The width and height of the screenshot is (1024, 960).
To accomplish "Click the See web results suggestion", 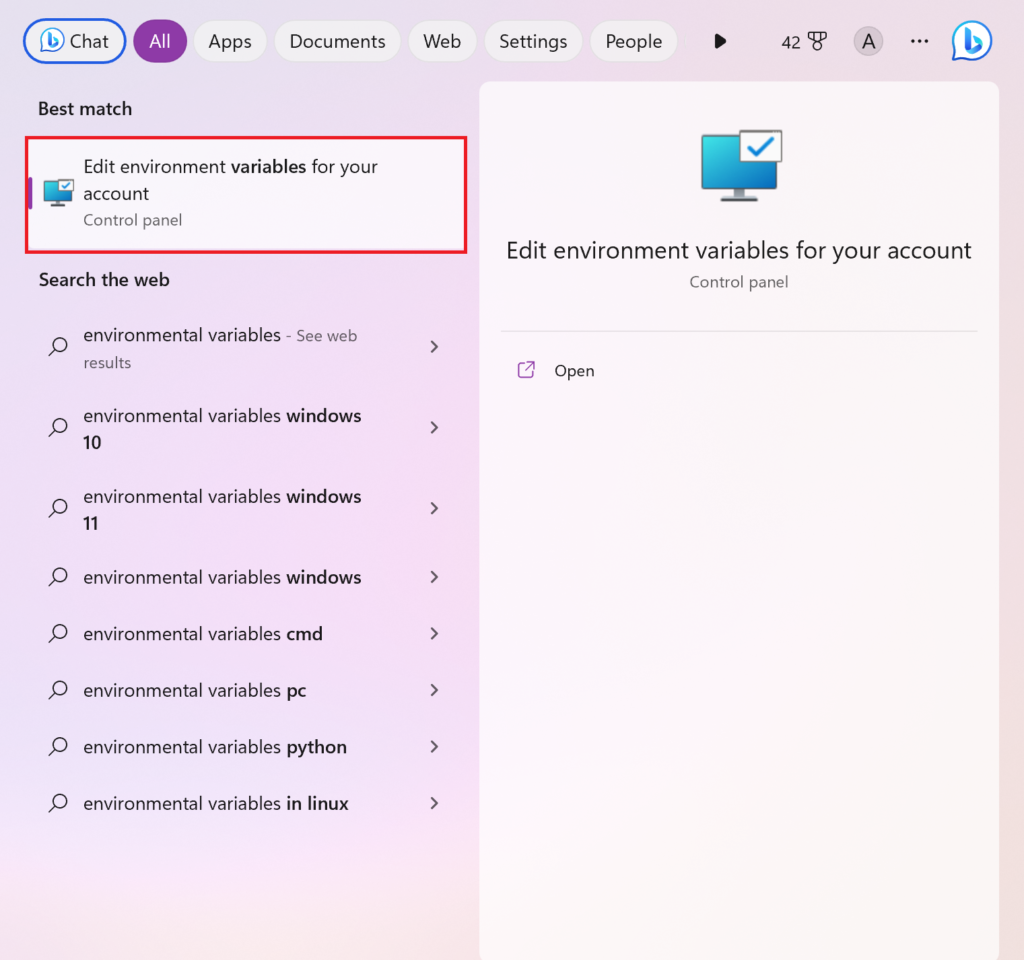I will [x=220, y=348].
